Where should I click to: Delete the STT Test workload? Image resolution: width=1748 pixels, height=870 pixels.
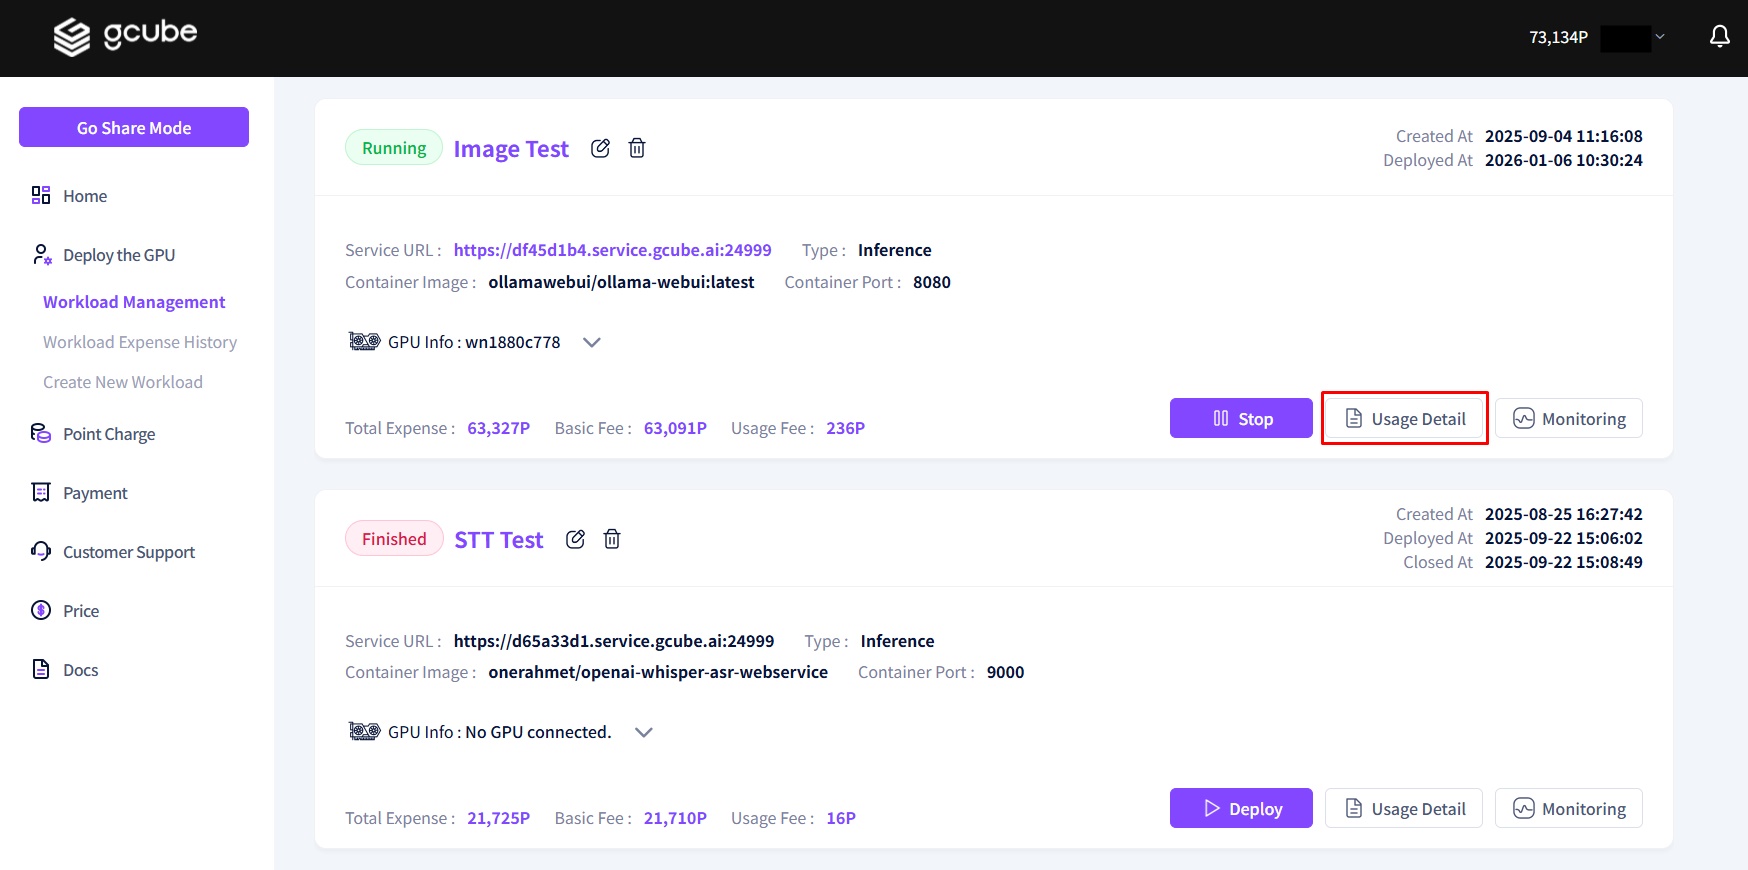(612, 539)
